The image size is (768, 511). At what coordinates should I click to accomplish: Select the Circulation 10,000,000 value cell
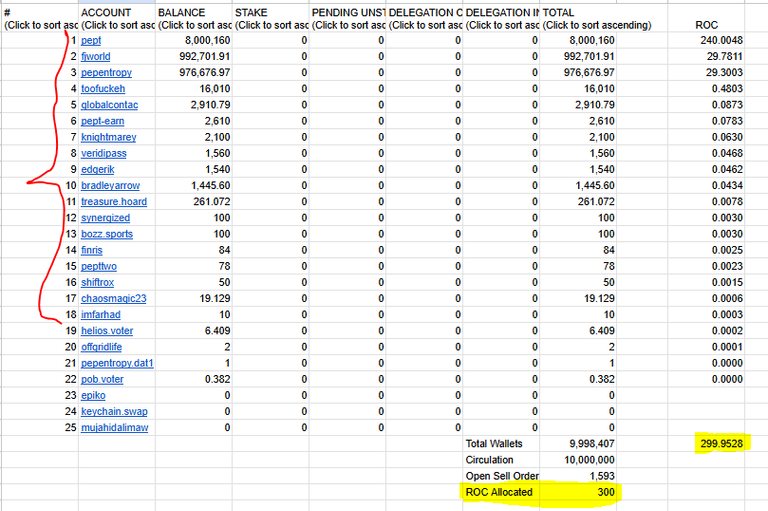(578, 460)
